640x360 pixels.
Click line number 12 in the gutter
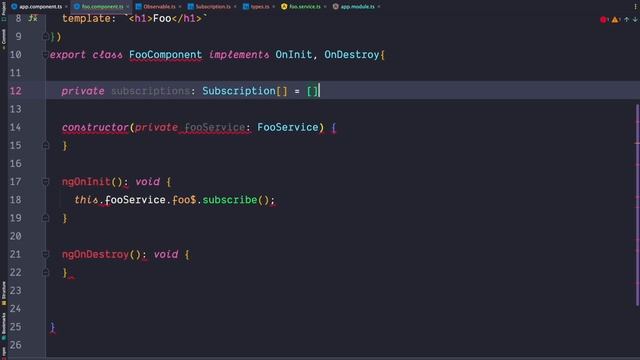click(x=16, y=91)
